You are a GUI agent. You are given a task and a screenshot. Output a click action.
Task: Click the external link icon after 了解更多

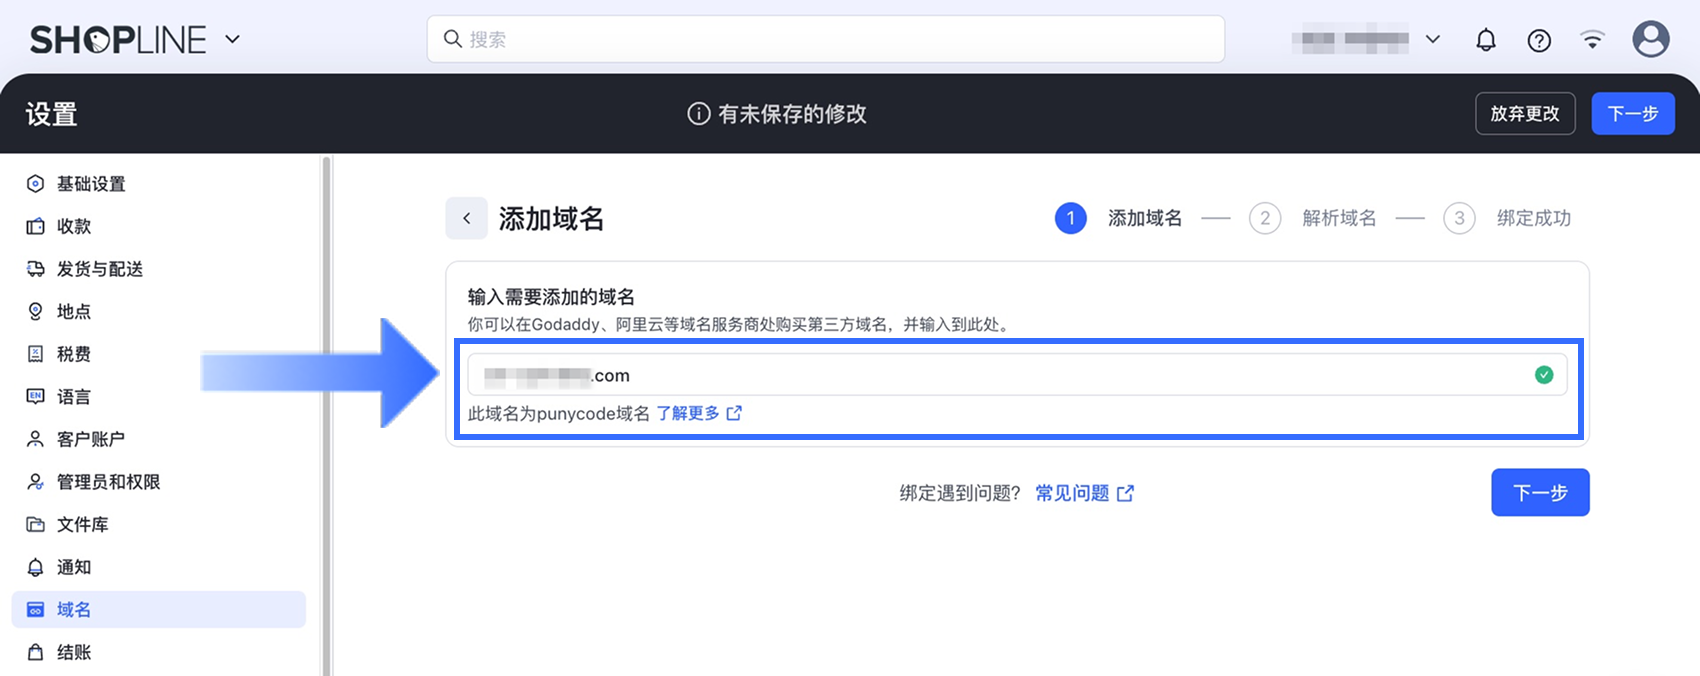point(734,413)
